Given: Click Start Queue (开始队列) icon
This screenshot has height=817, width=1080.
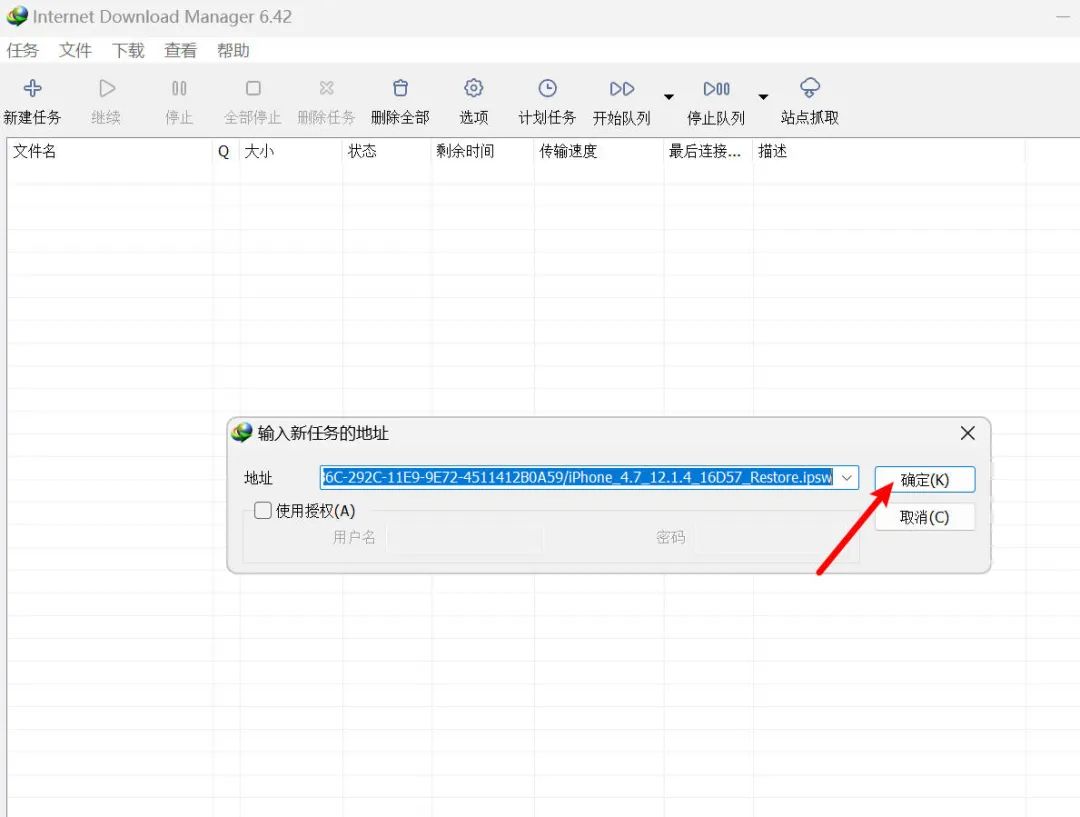Looking at the screenshot, I should (x=622, y=89).
